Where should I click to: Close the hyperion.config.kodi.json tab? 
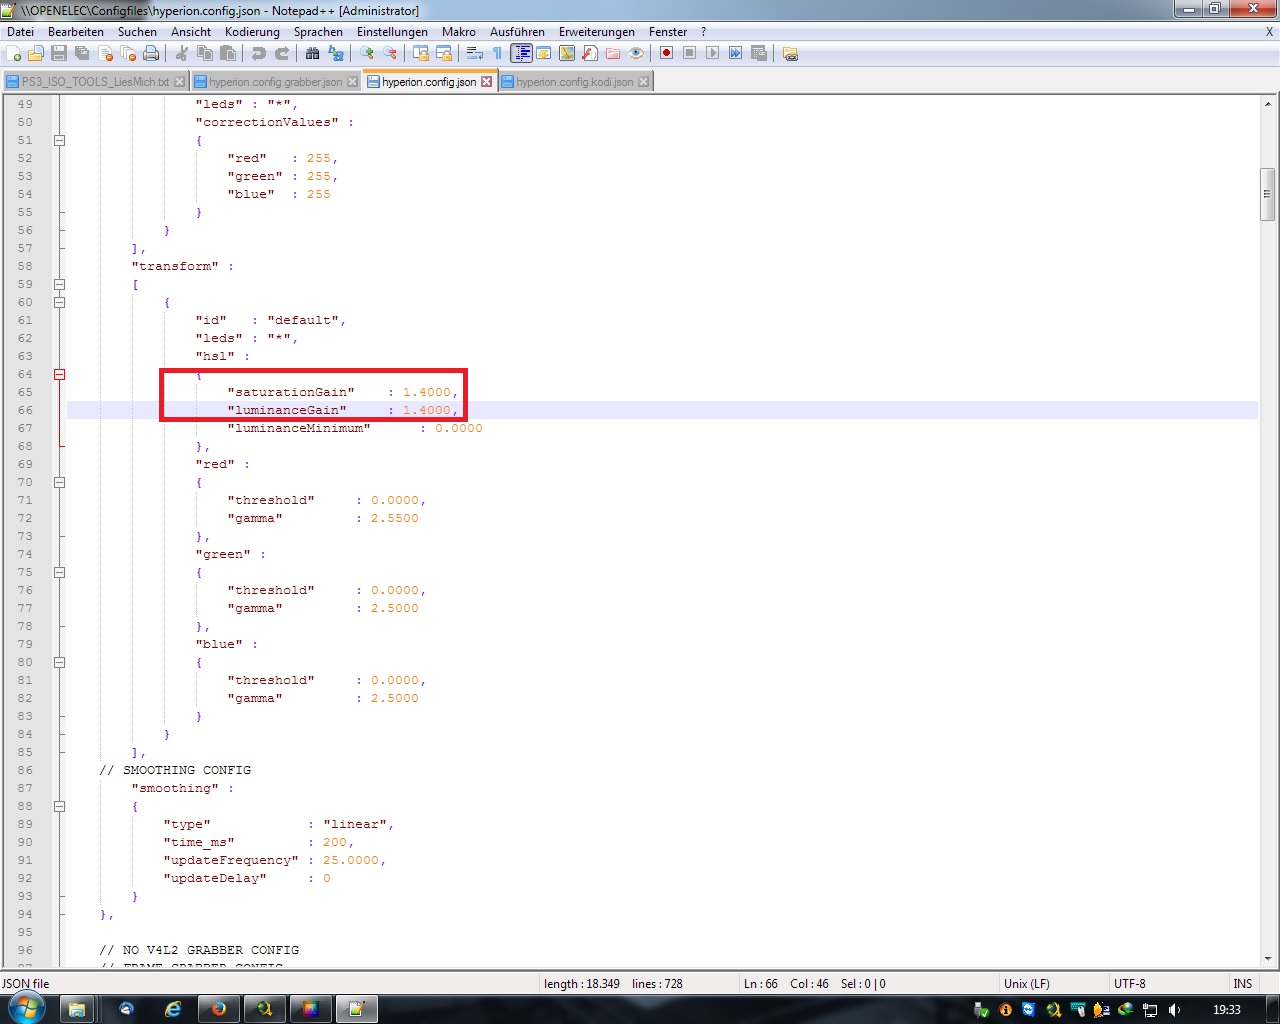644,82
